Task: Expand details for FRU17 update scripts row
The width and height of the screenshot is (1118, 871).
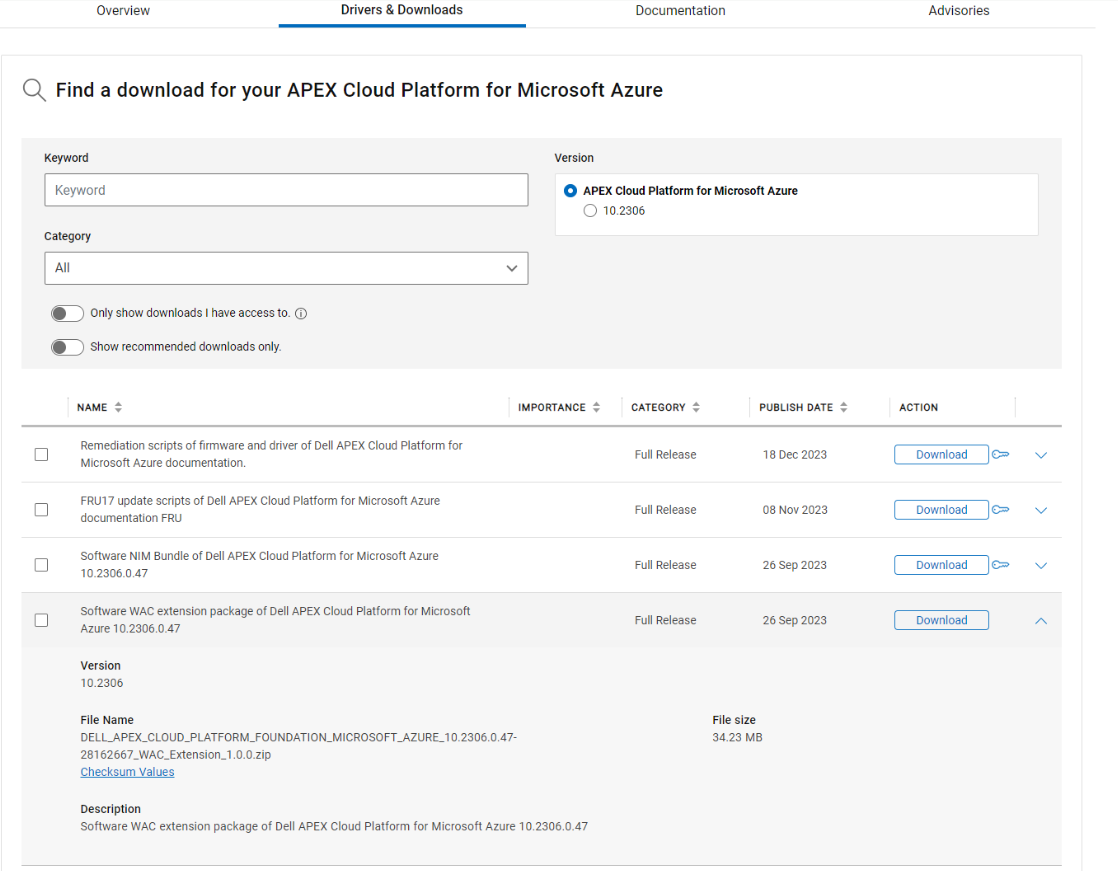Action: pos(1041,510)
